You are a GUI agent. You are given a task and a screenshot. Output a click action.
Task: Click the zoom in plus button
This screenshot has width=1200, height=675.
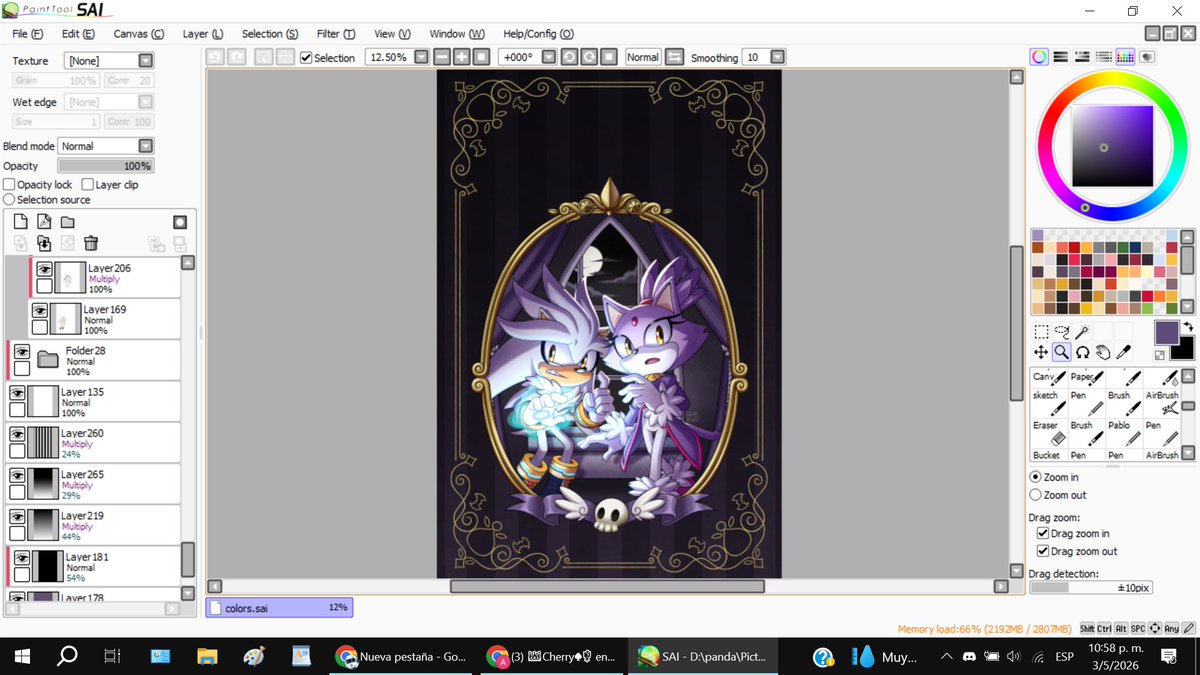pos(462,57)
